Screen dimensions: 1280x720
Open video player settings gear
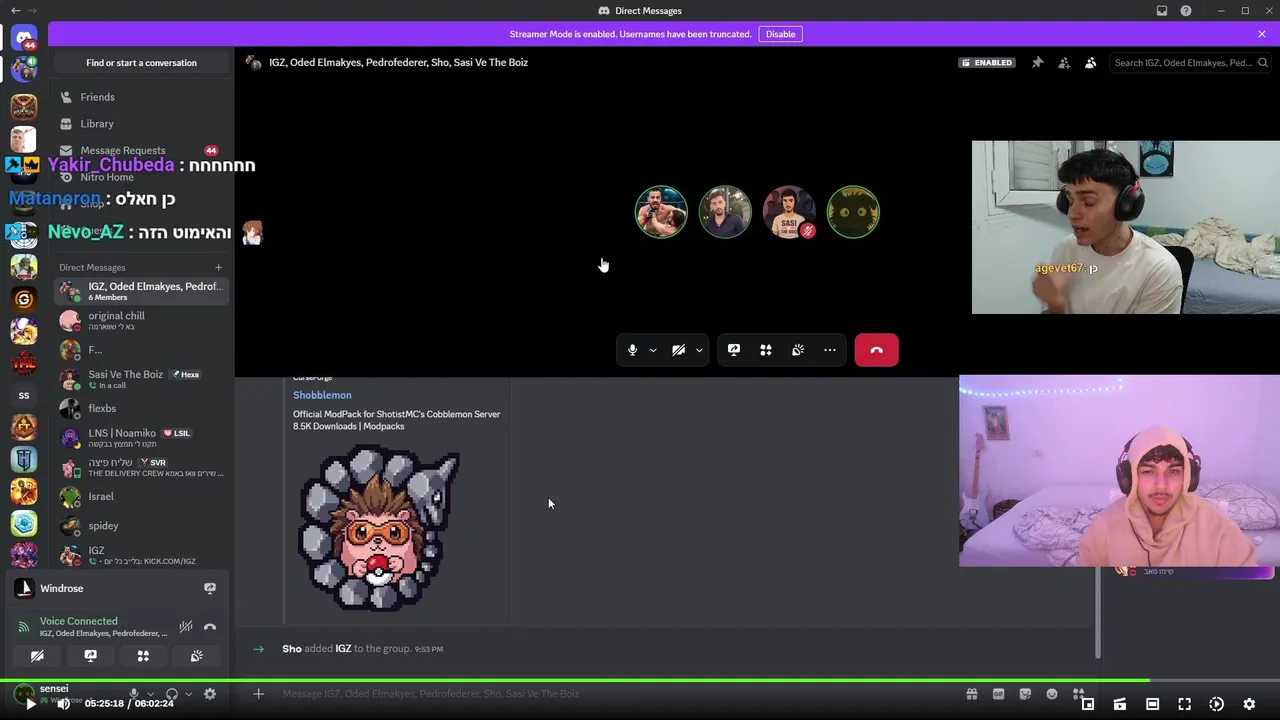1249,704
